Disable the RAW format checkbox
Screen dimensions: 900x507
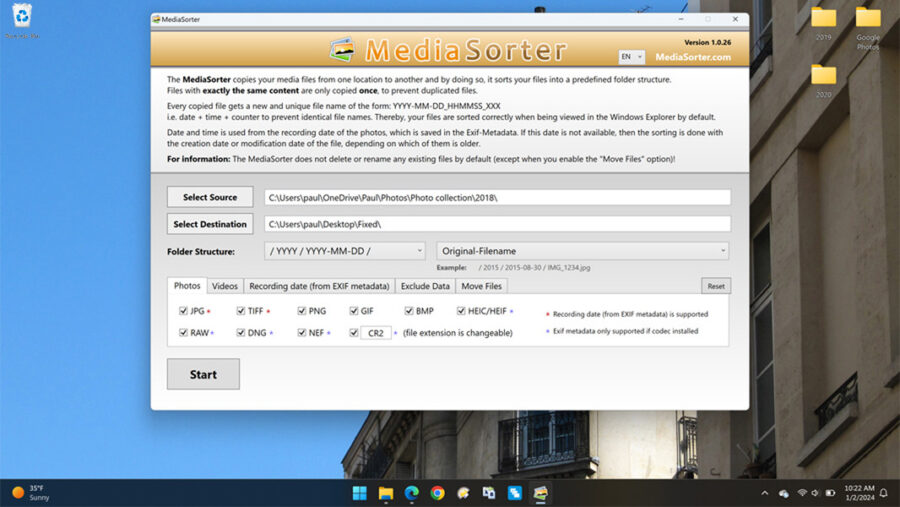coord(183,333)
